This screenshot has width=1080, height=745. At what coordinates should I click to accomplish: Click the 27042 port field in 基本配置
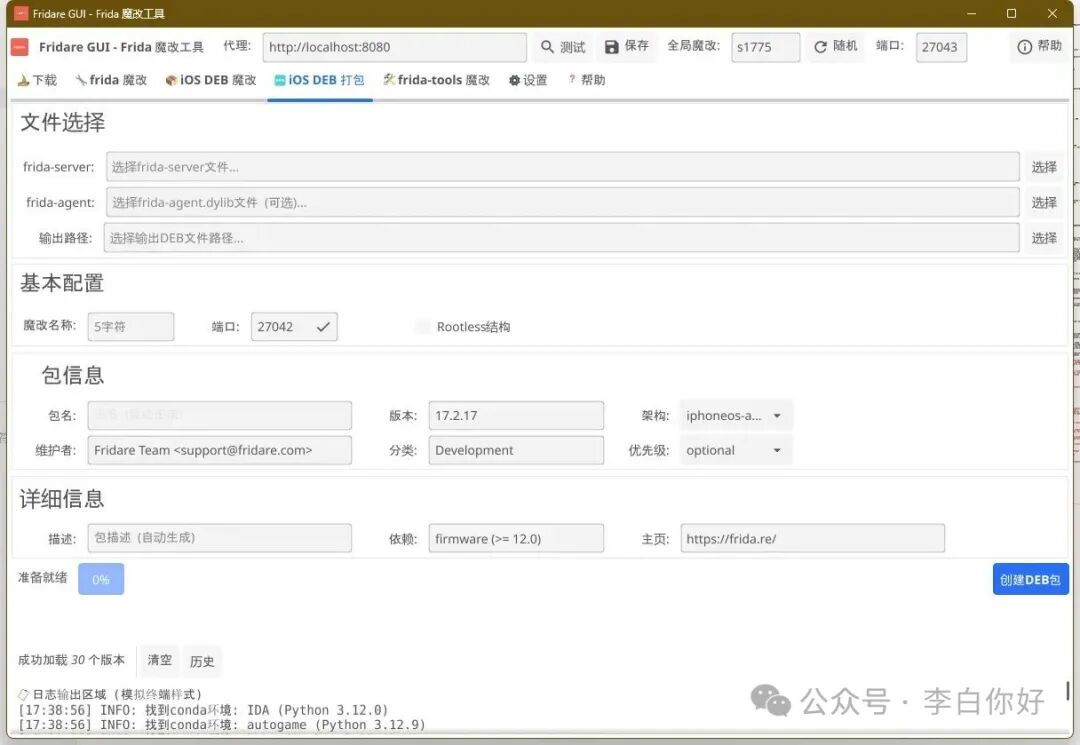(x=294, y=326)
